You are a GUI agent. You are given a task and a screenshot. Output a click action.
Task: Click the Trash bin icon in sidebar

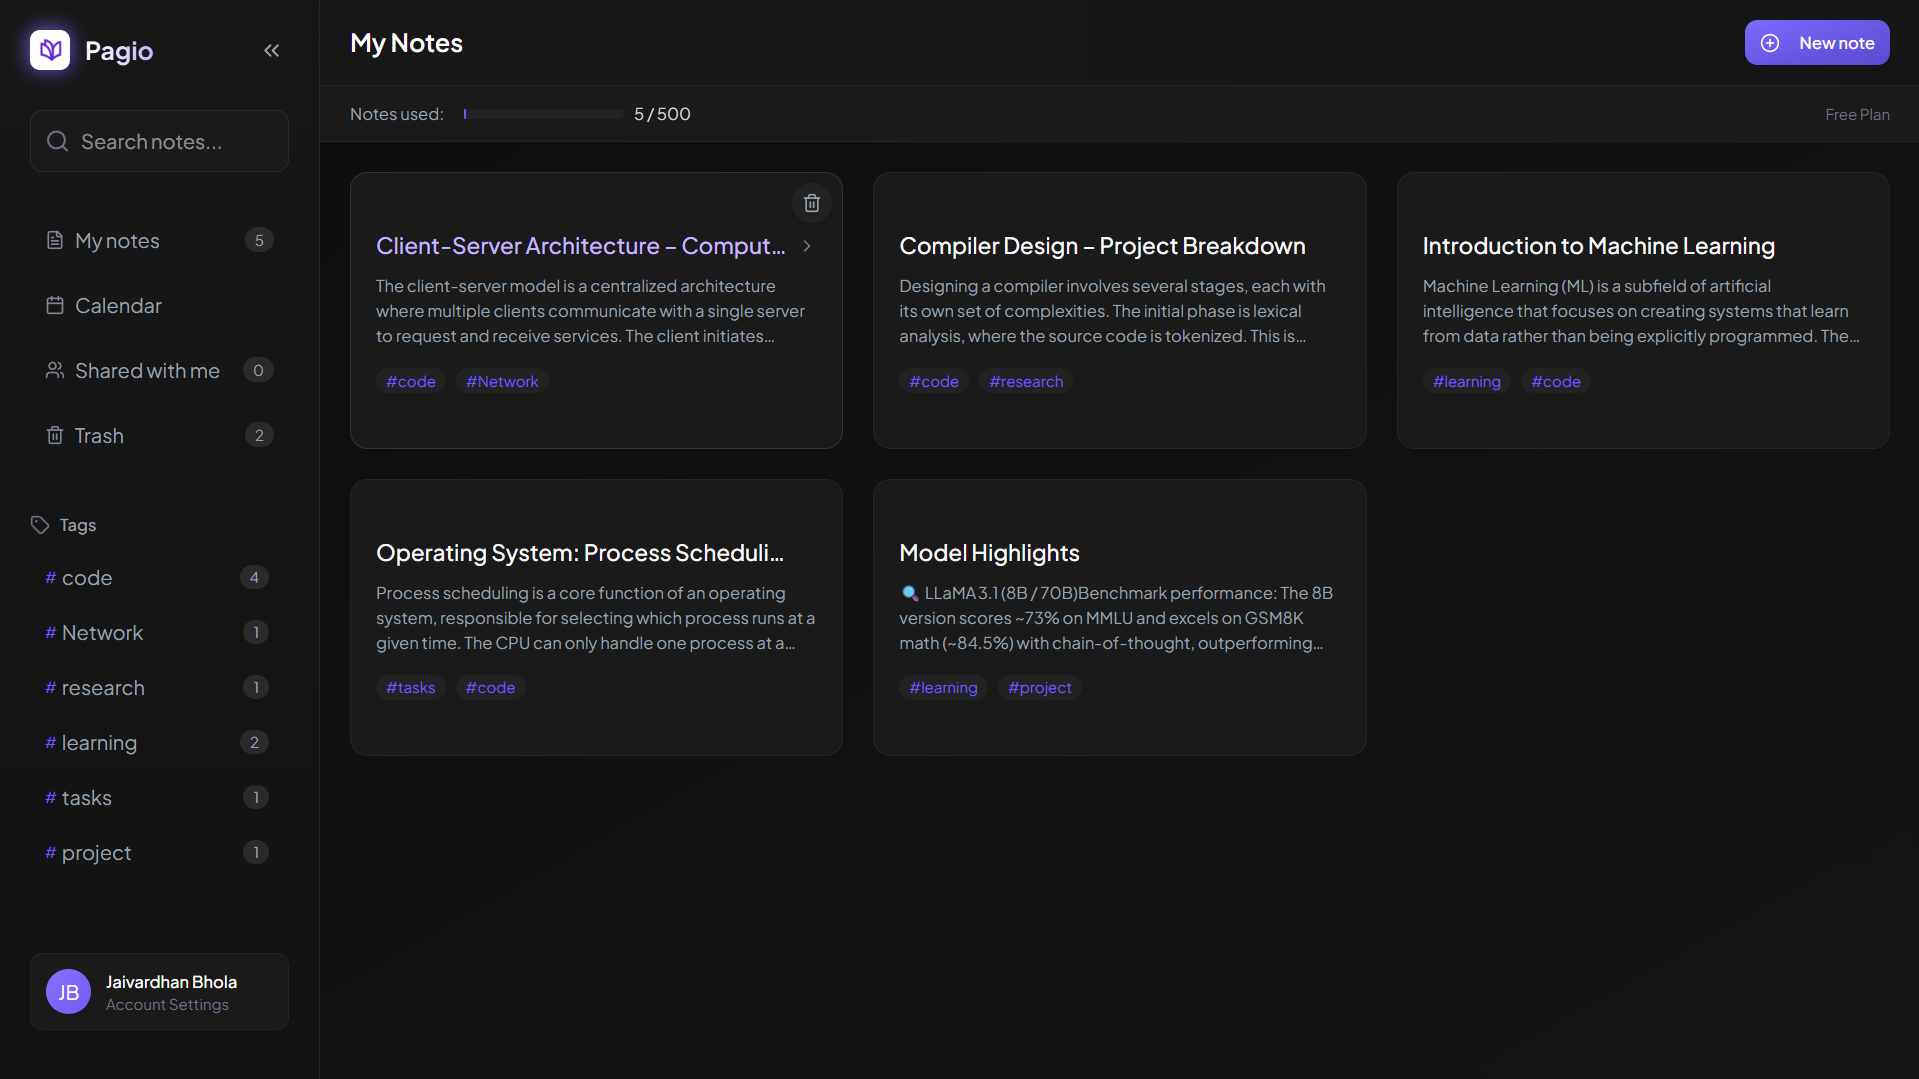point(55,435)
